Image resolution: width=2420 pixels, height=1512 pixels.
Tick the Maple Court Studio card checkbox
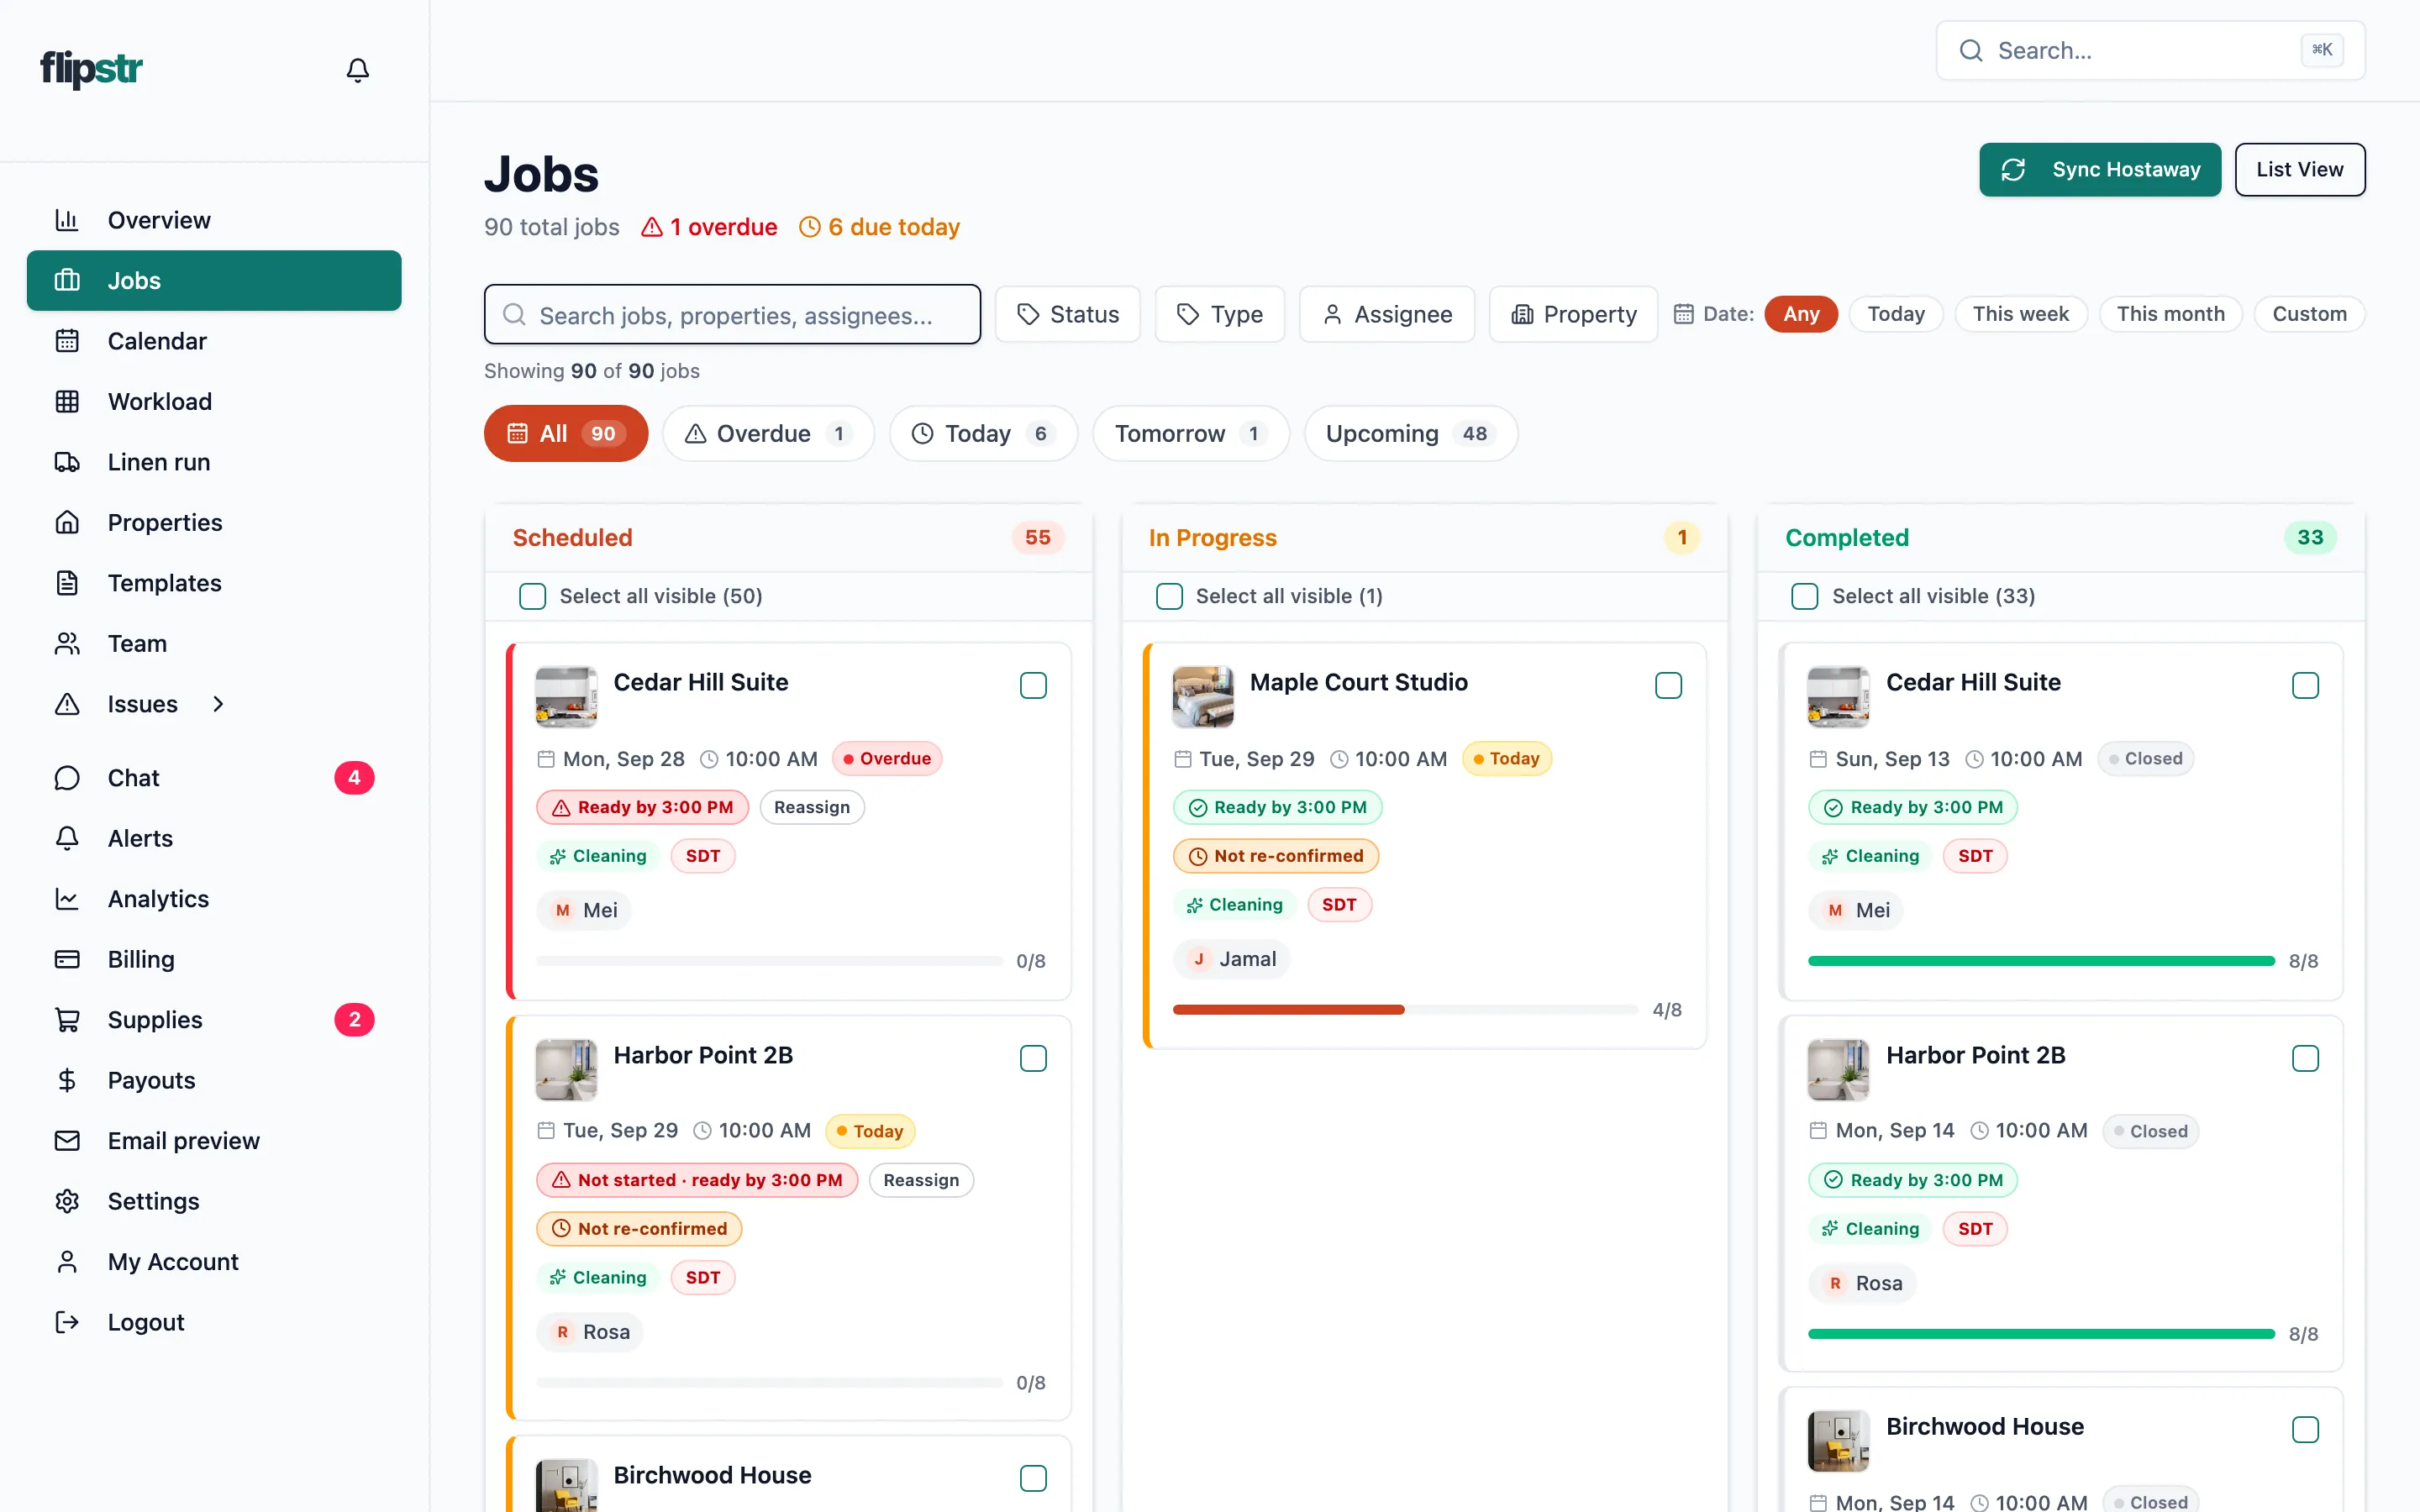click(1669, 686)
